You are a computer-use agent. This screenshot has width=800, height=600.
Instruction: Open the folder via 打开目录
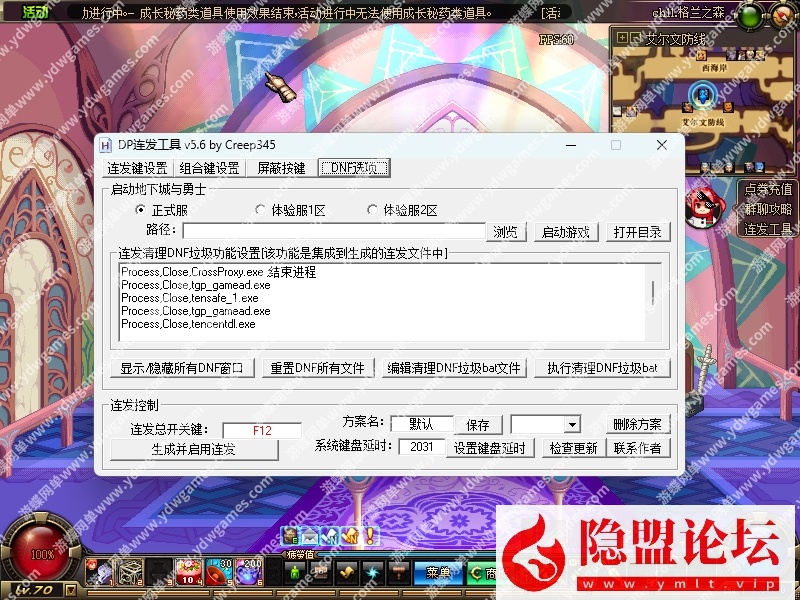point(638,232)
